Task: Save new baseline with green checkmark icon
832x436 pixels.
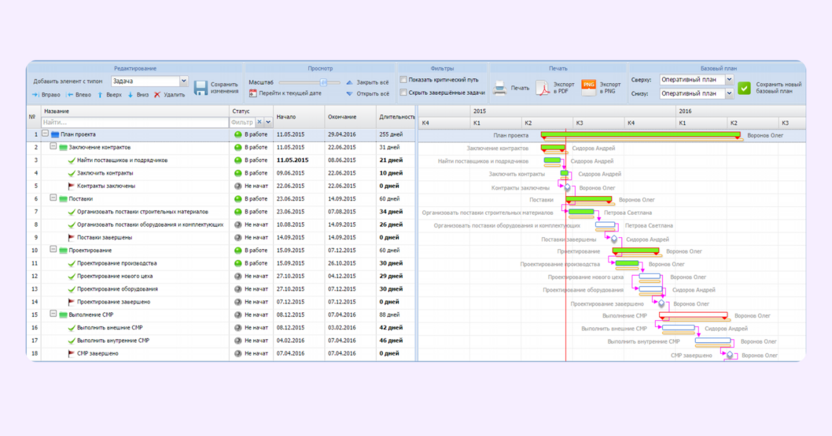Action: pos(744,88)
